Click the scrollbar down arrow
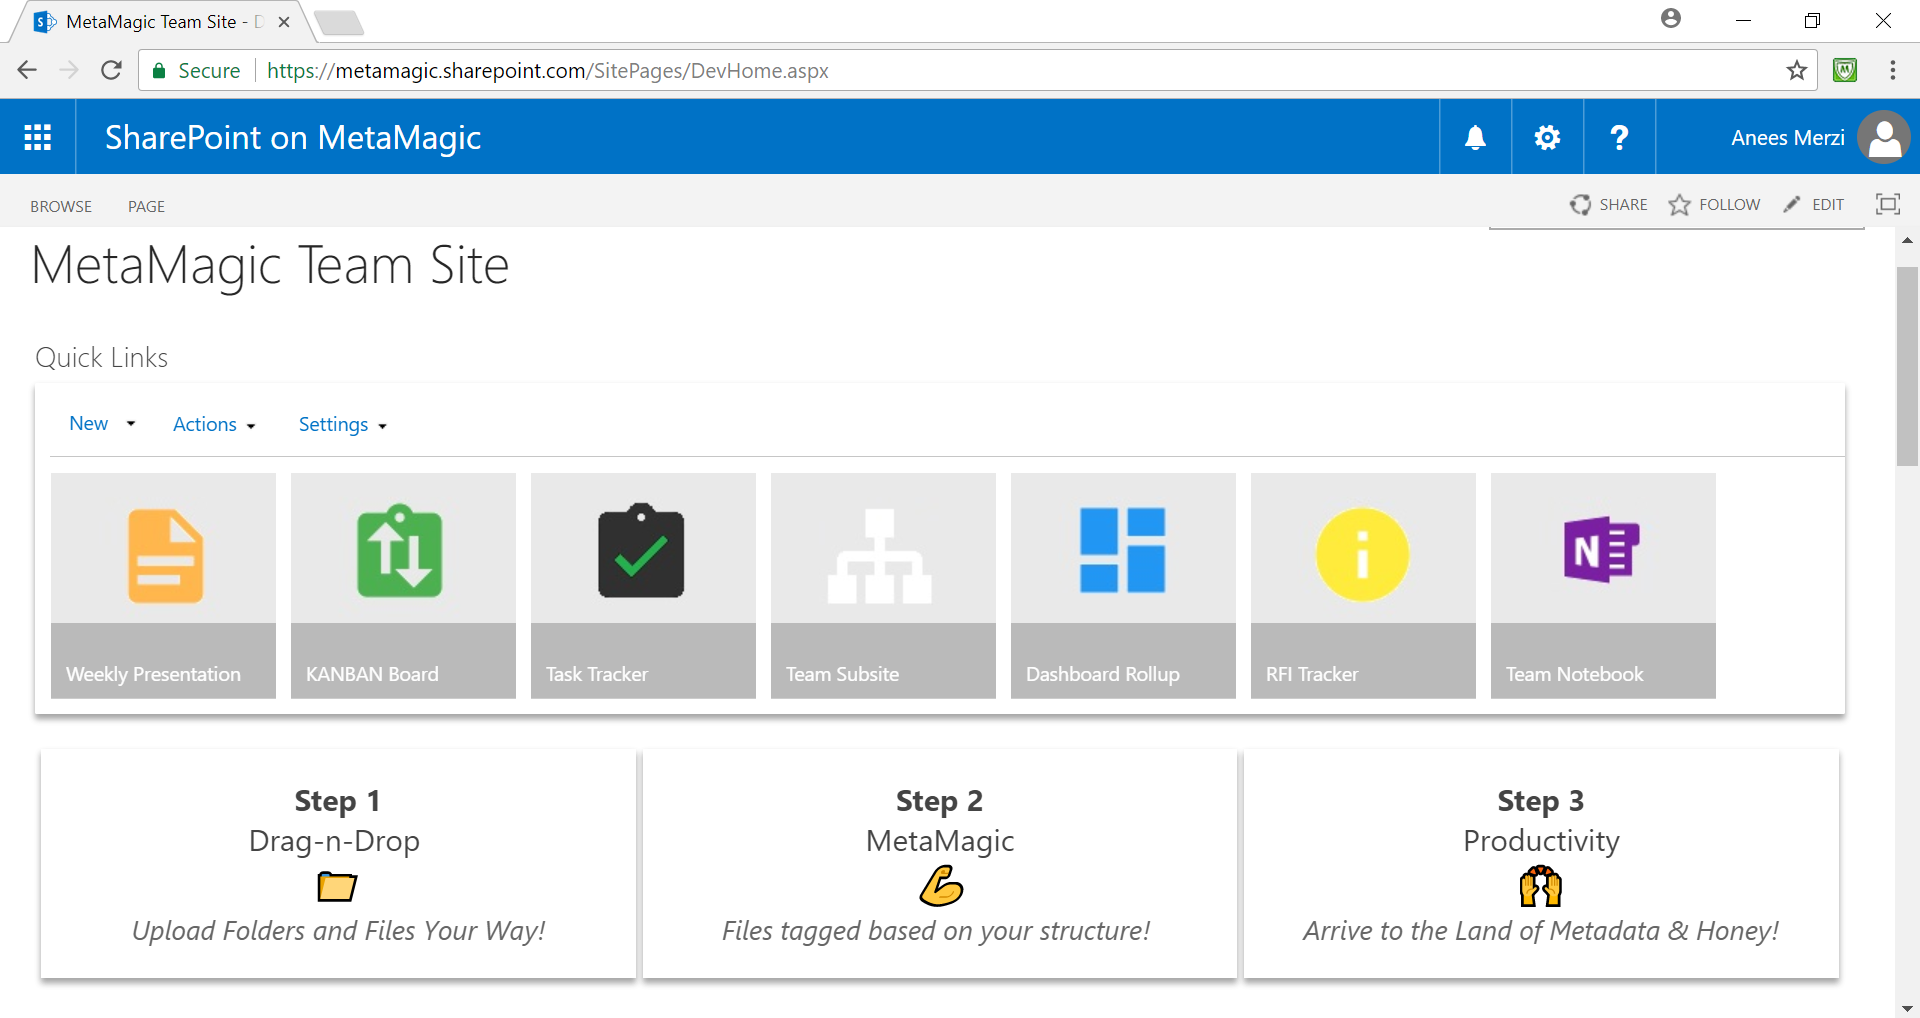 (1907, 1008)
